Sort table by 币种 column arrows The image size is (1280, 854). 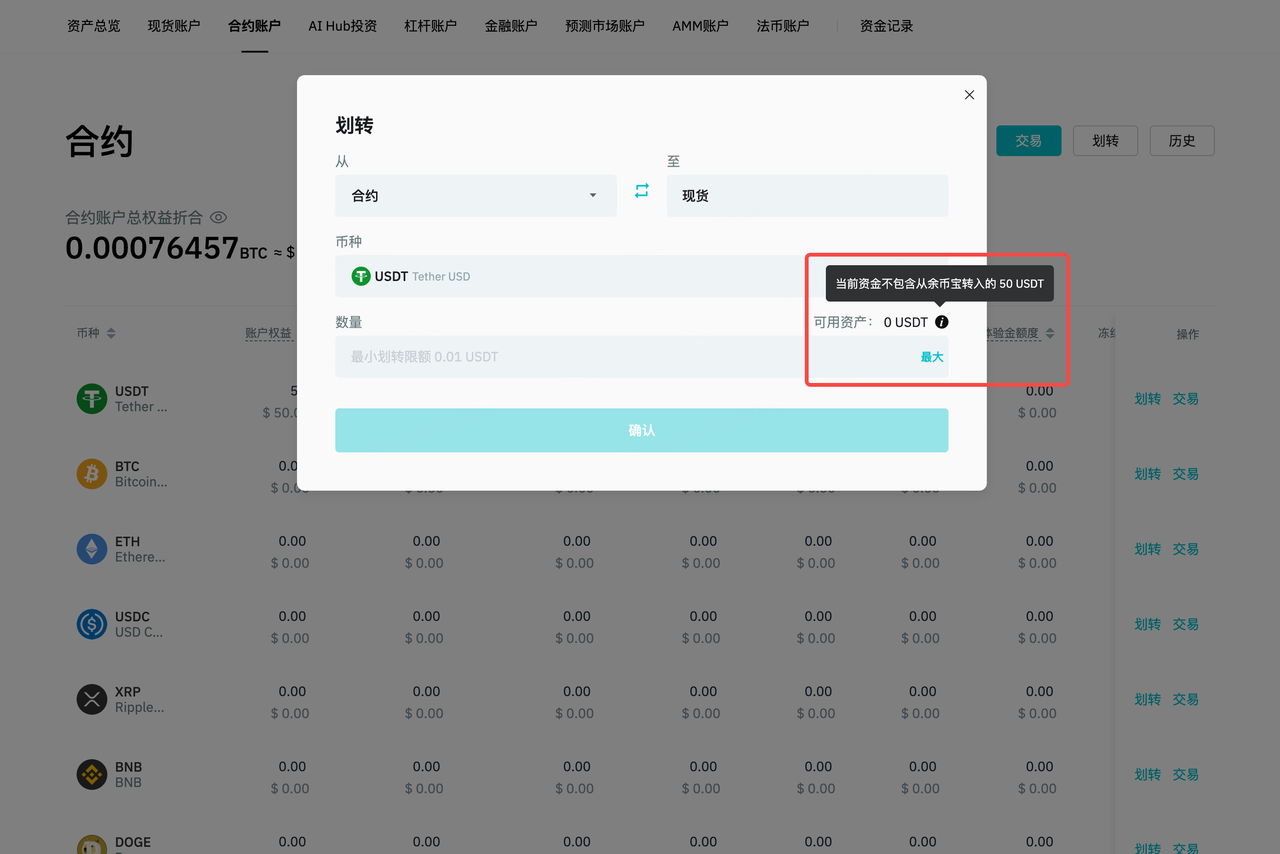coord(111,333)
